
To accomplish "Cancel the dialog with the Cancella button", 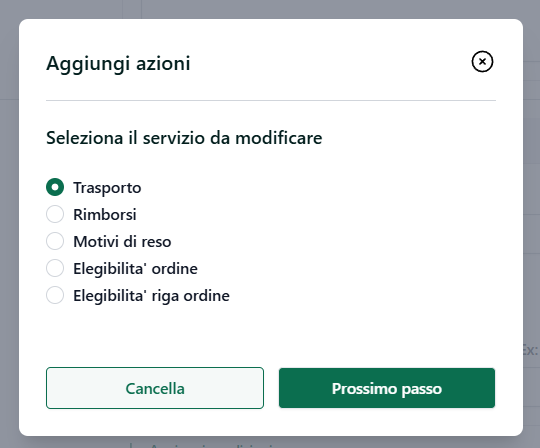I will point(155,388).
